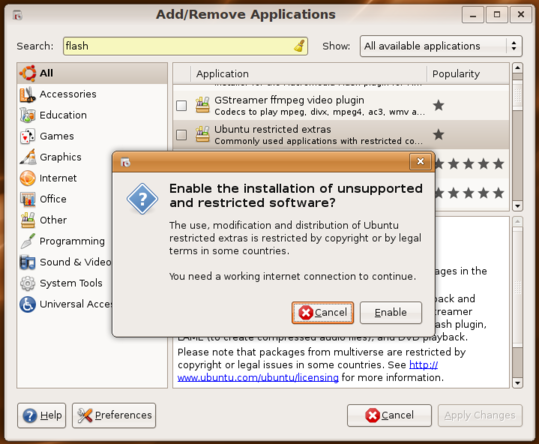Image resolution: width=539 pixels, height=444 pixels.
Task: Click the Apply Changes button
Action: click(480, 415)
